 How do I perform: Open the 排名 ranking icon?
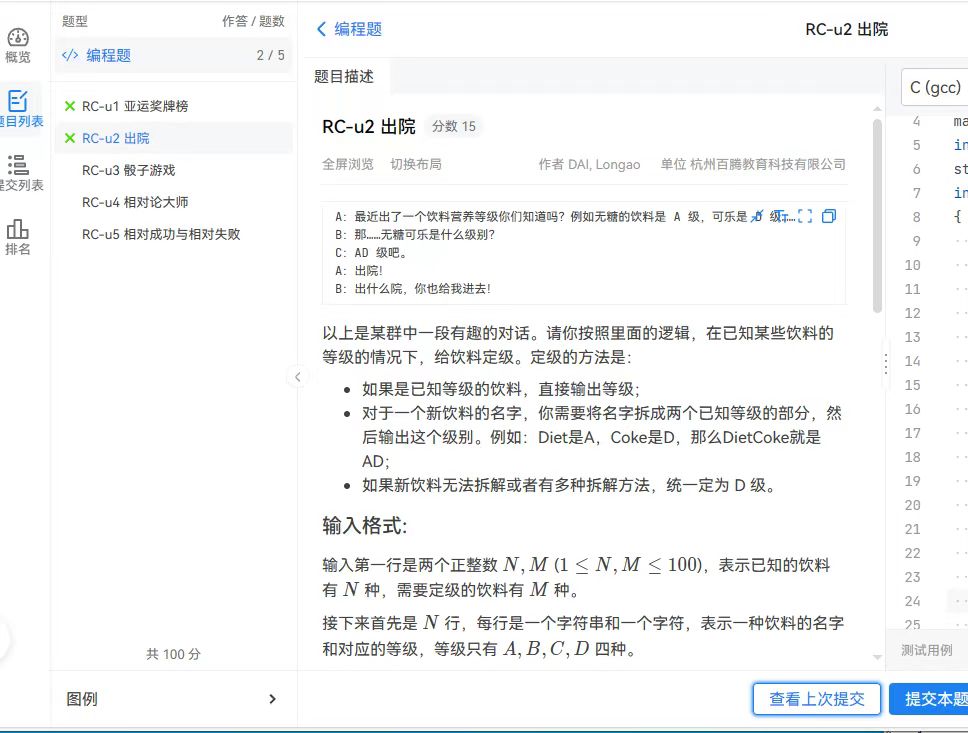tap(18, 237)
